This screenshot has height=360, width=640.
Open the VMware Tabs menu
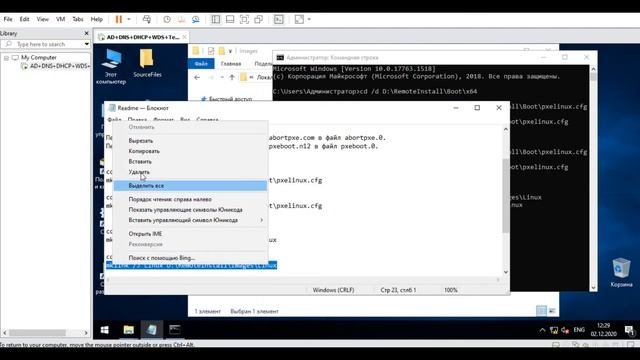[78, 19]
